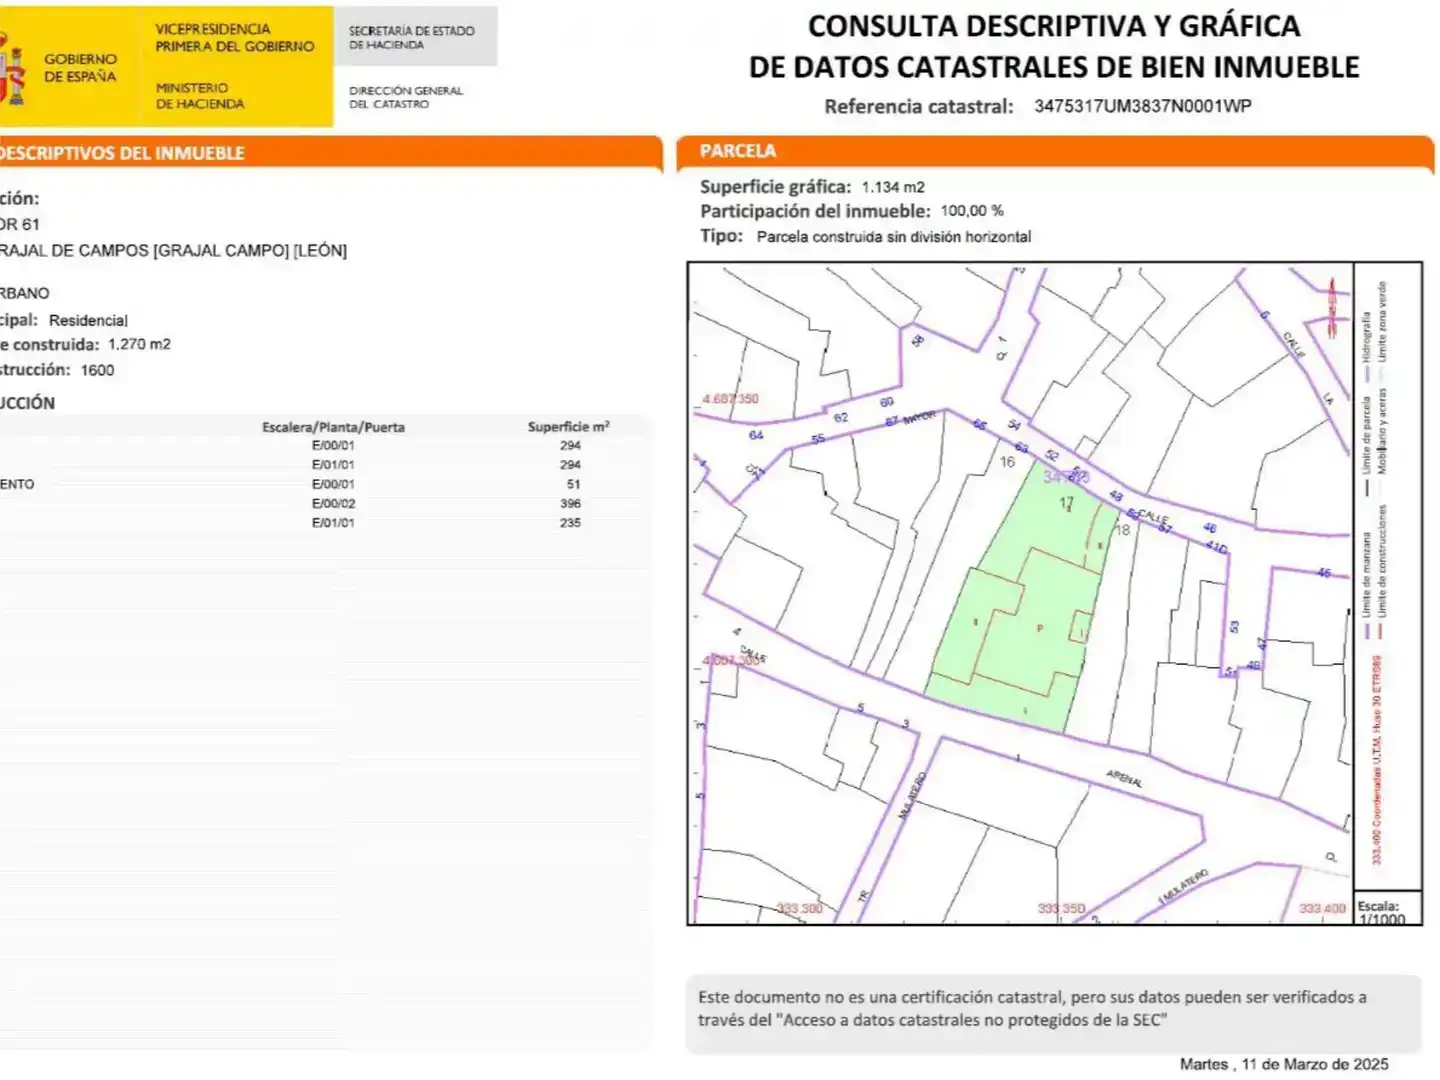
Task: Select the date 'Martes, 11 de Marzo de 2025'
Action: tap(1284, 1065)
